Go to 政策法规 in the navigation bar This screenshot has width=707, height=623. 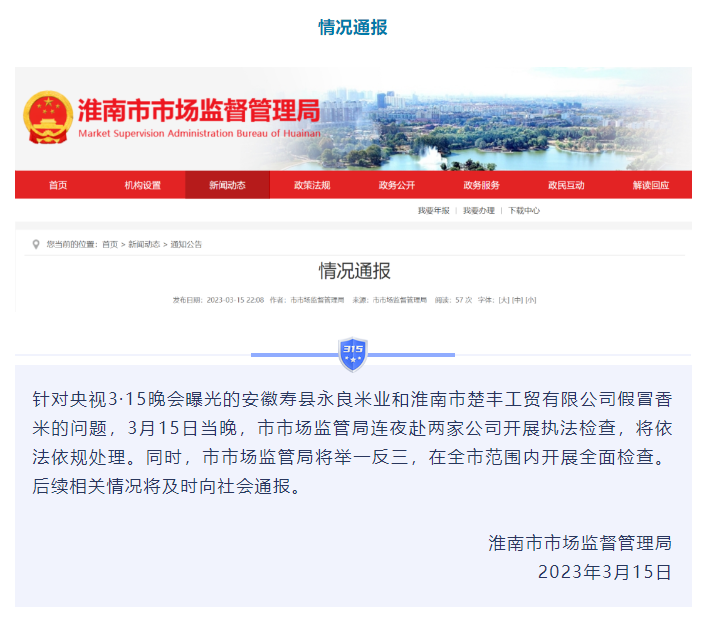point(312,185)
